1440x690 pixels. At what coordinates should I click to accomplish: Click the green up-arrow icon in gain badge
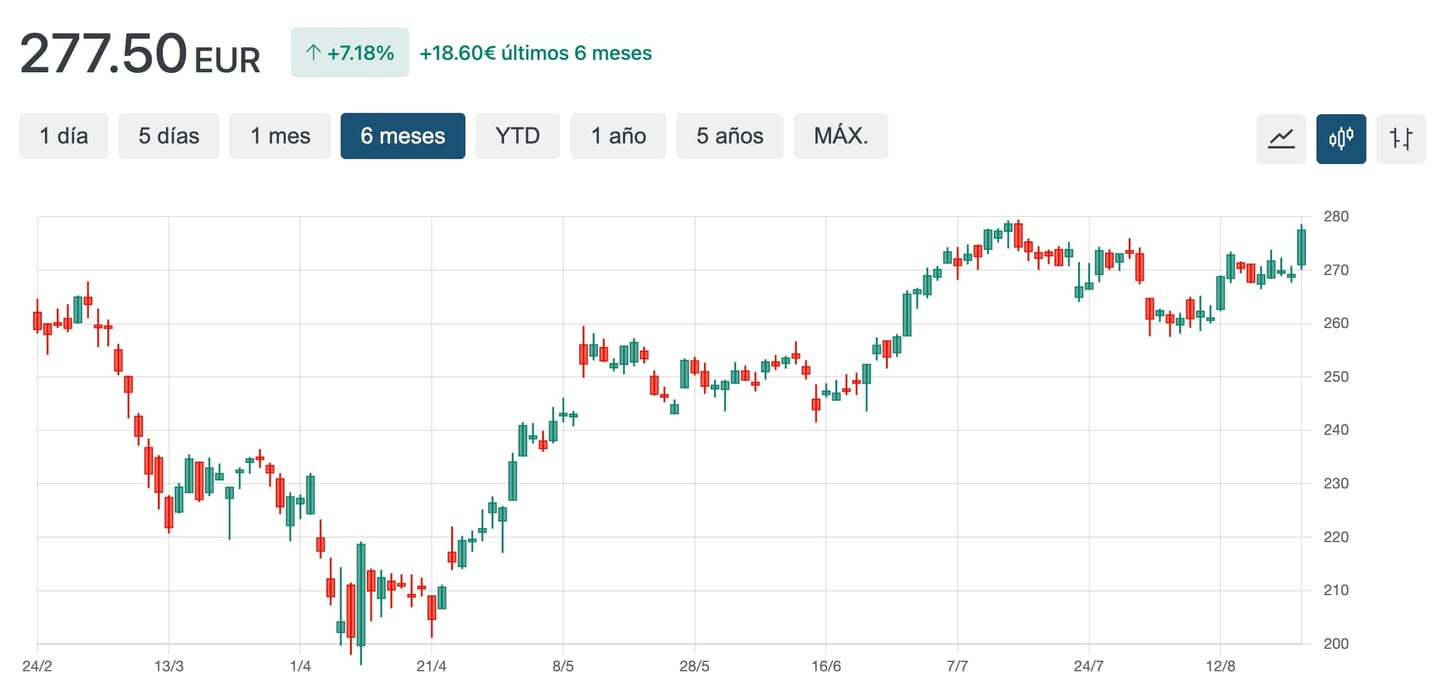tap(313, 51)
